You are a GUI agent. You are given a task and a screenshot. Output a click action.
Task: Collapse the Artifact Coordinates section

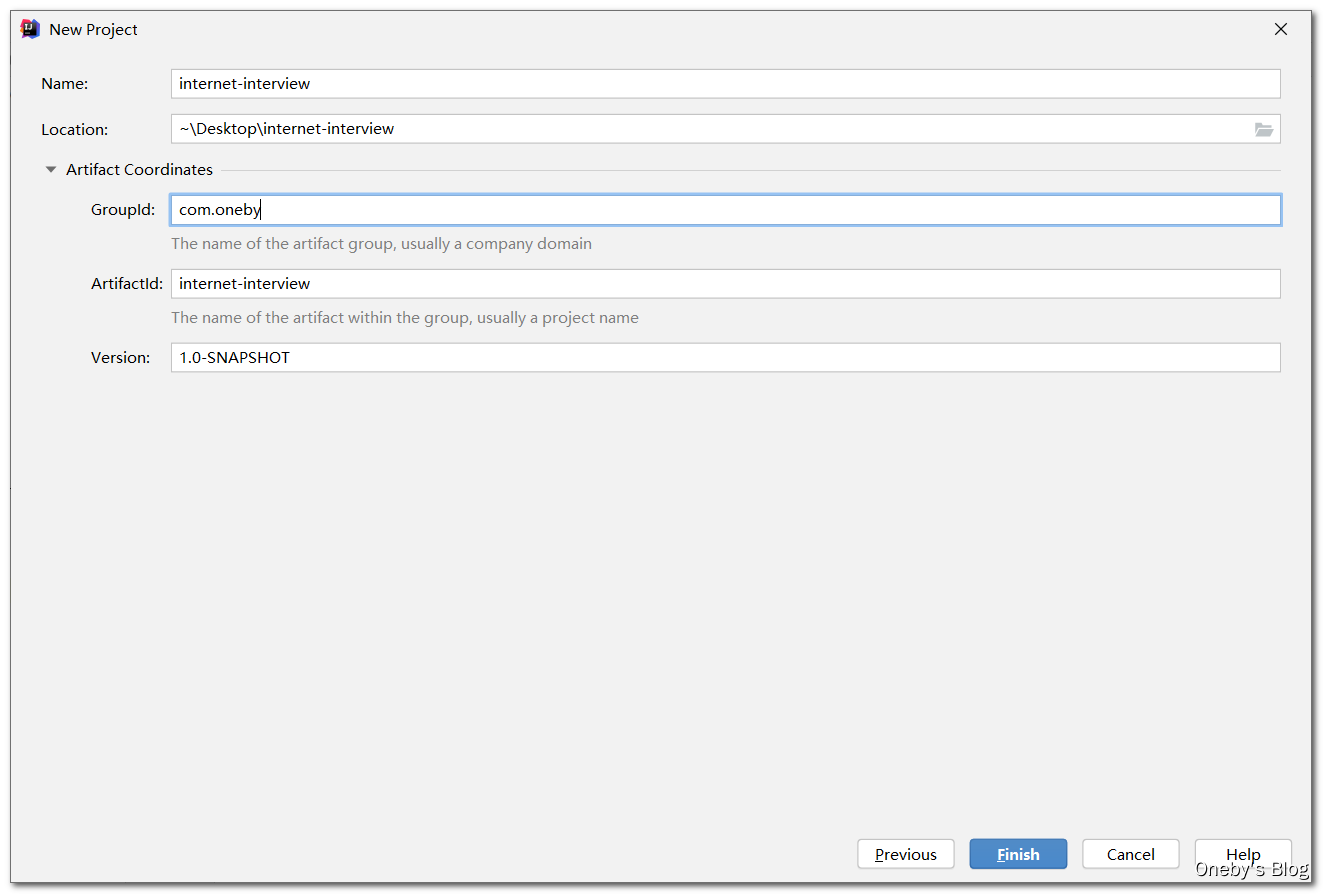pyautogui.click(x=51, y=170)
